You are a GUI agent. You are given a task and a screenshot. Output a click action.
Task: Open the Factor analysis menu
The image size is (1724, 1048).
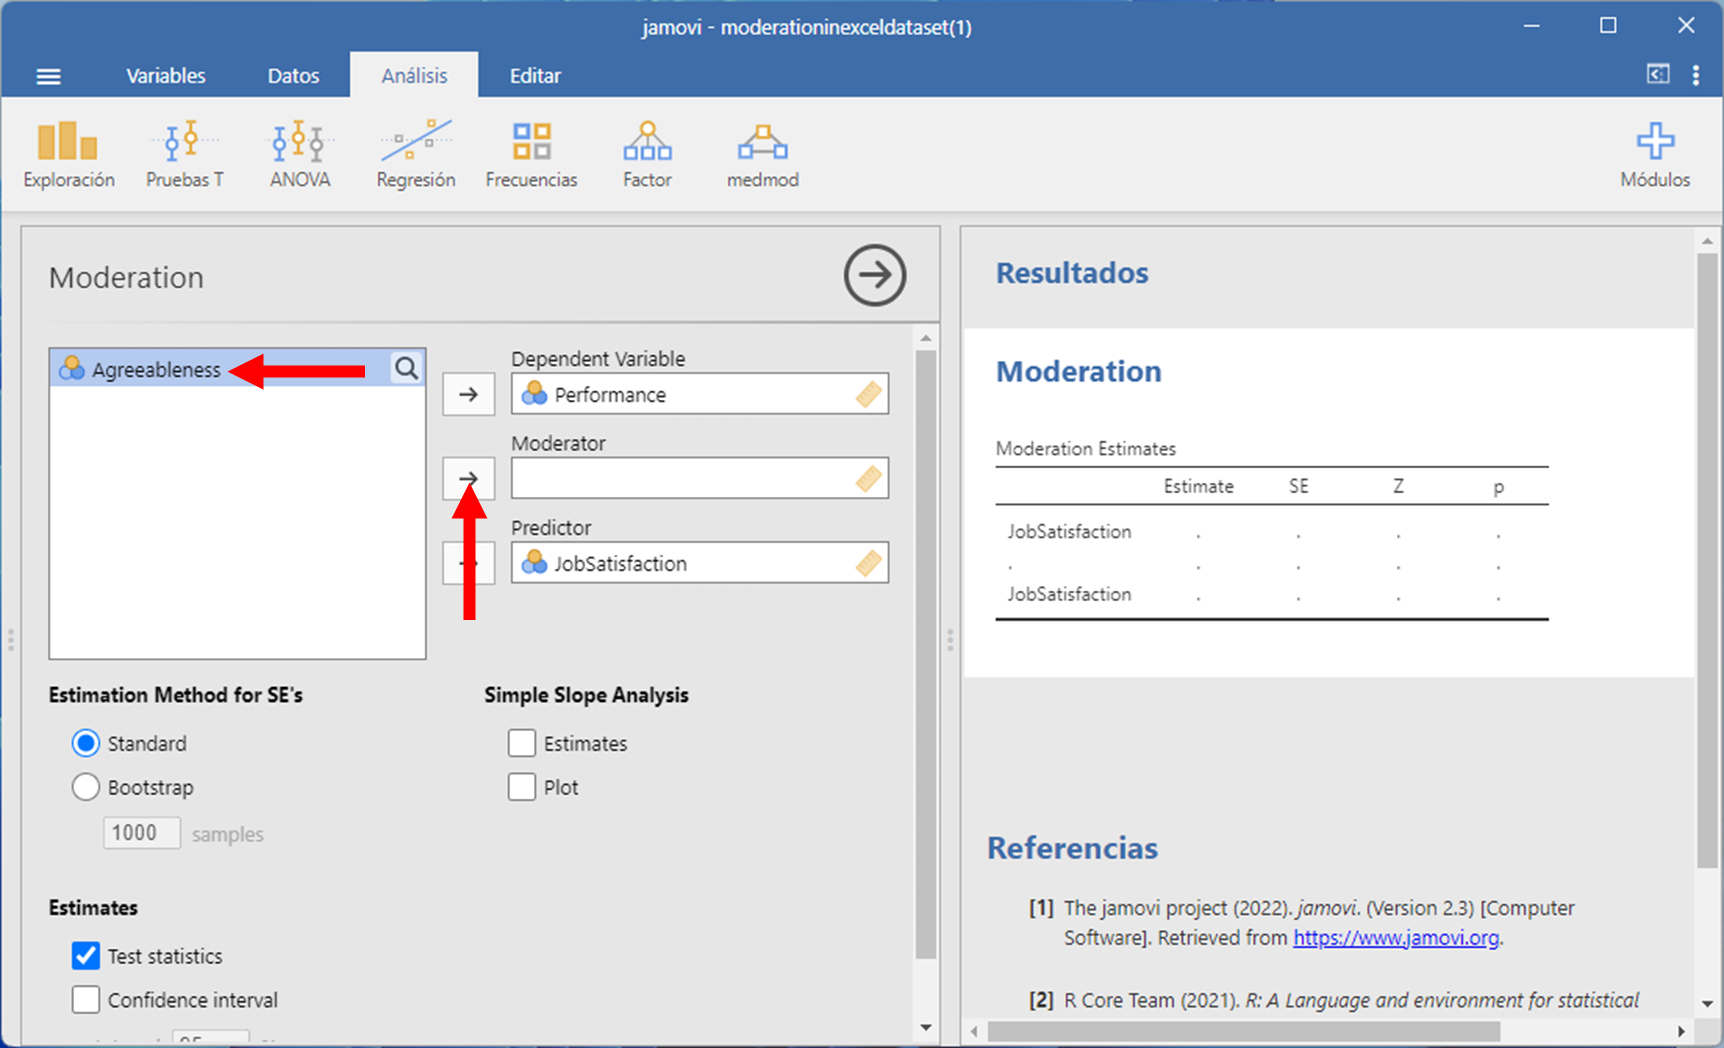coord(647,154)
